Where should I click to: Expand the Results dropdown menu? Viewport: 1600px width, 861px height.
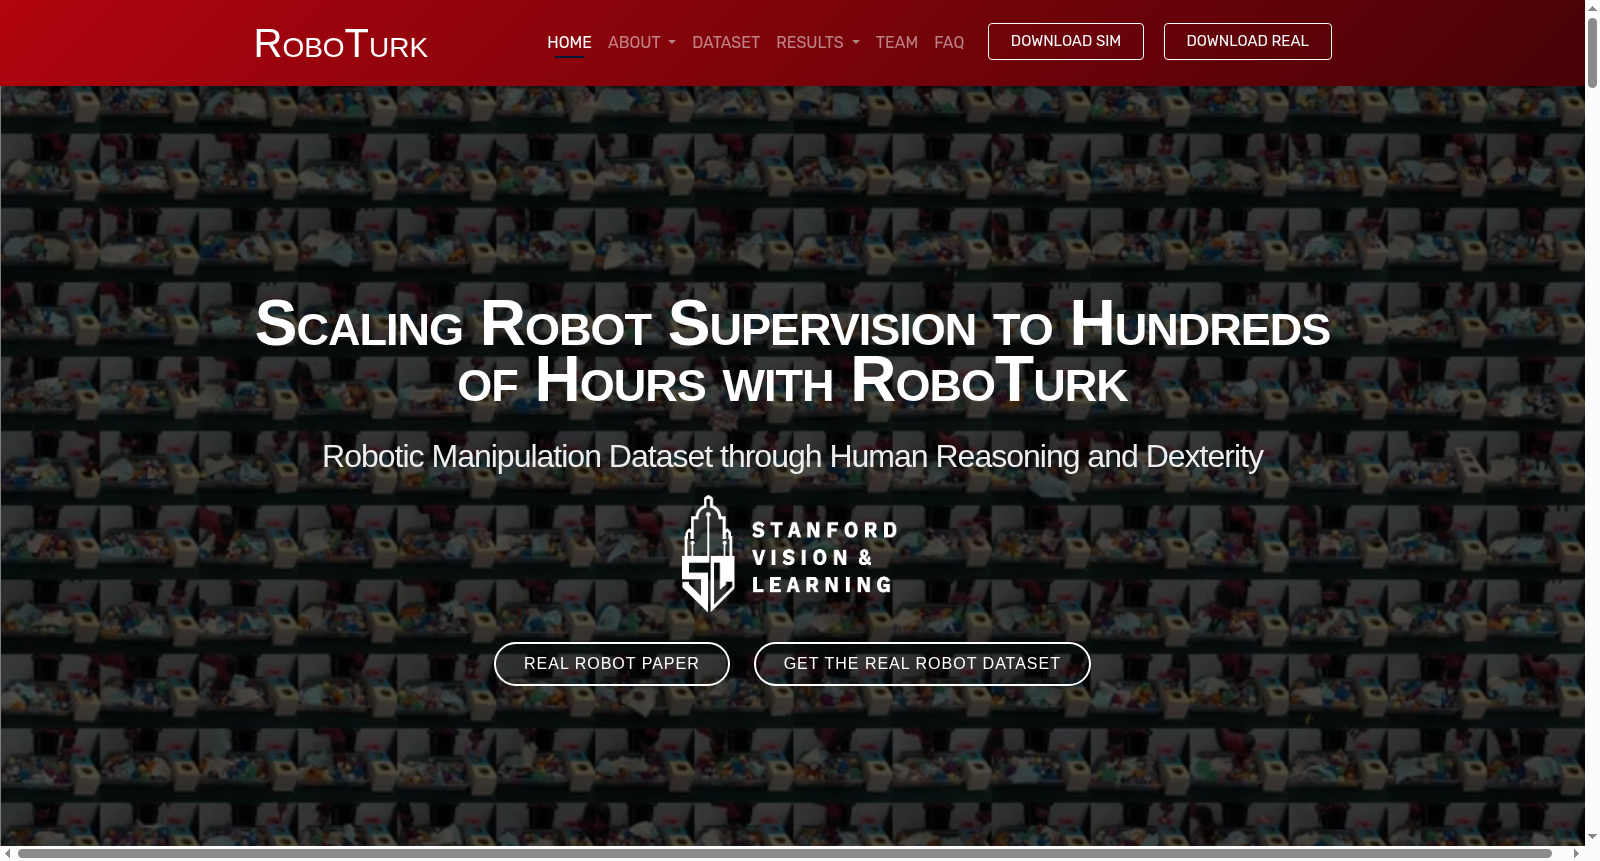coord(818,43)
